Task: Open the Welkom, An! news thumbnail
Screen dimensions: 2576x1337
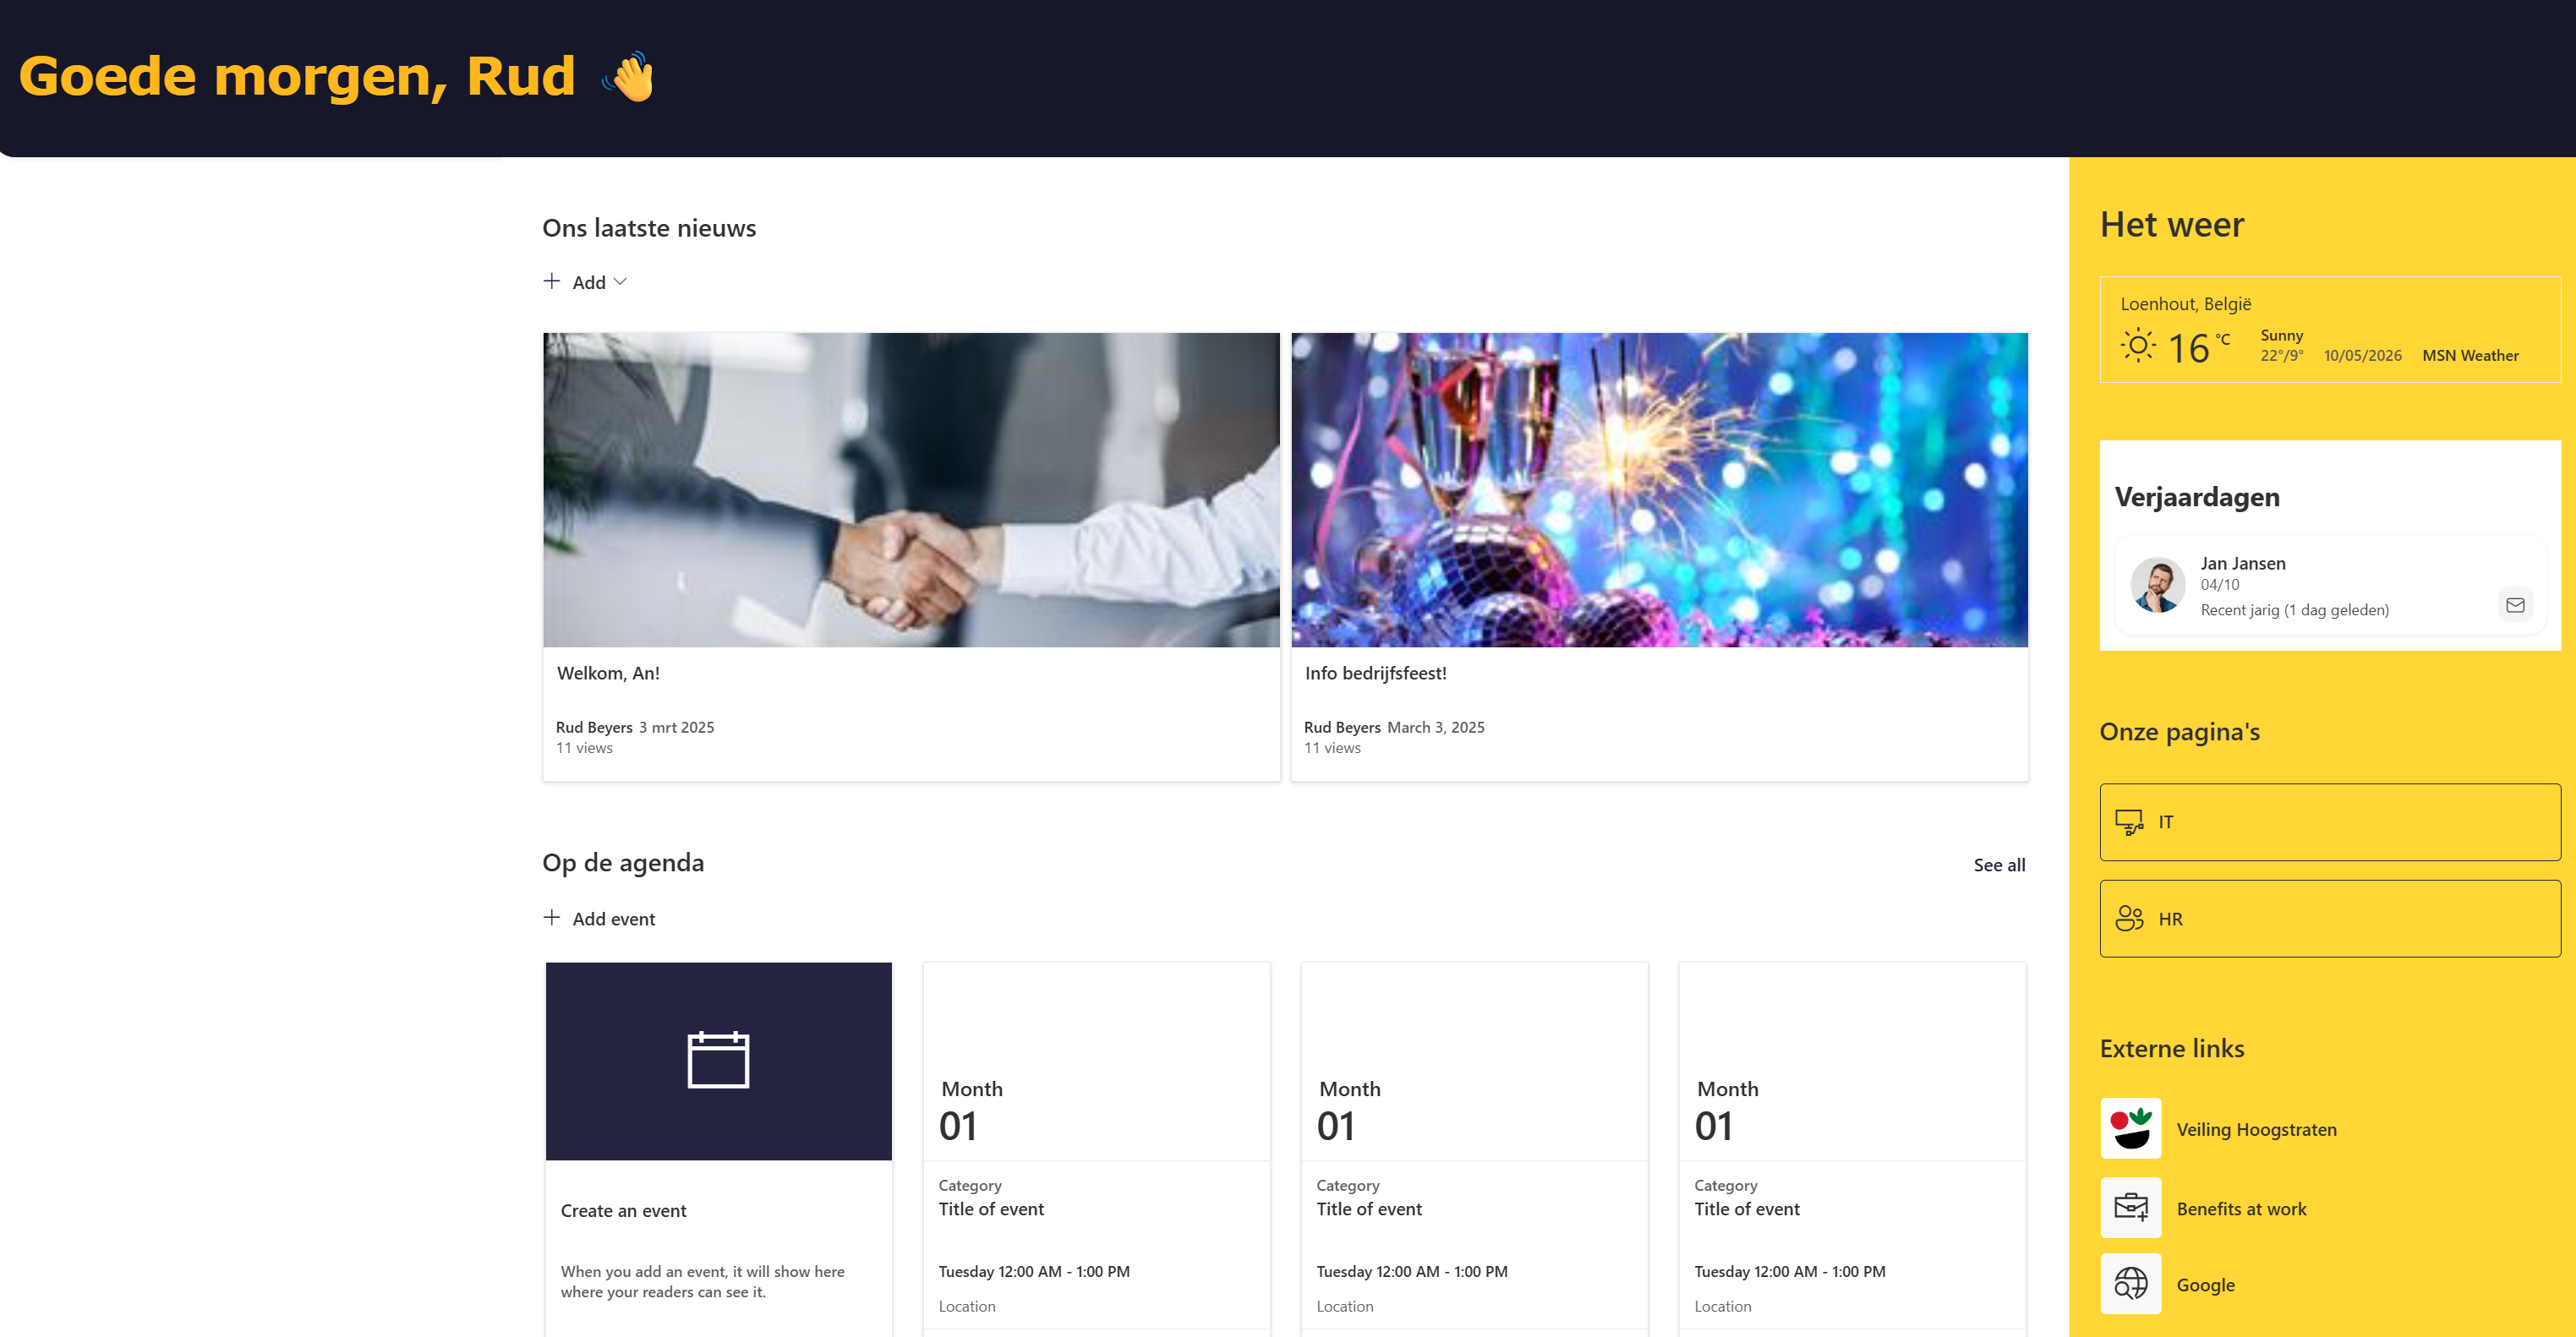Action: click(x=911, y=490)
